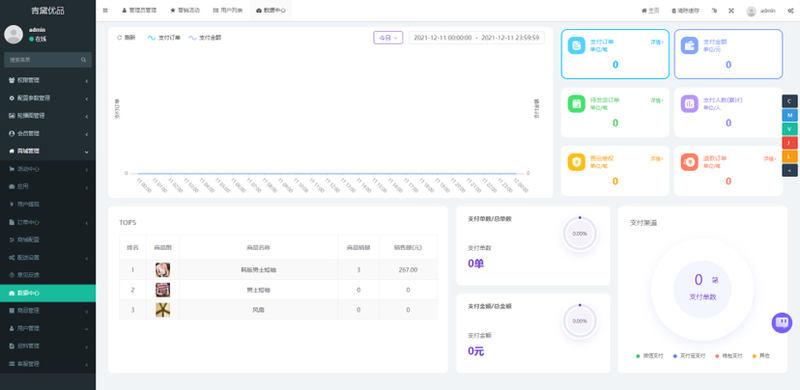
Task: Click 清除缓存 clear cache link
Action: 685,10
